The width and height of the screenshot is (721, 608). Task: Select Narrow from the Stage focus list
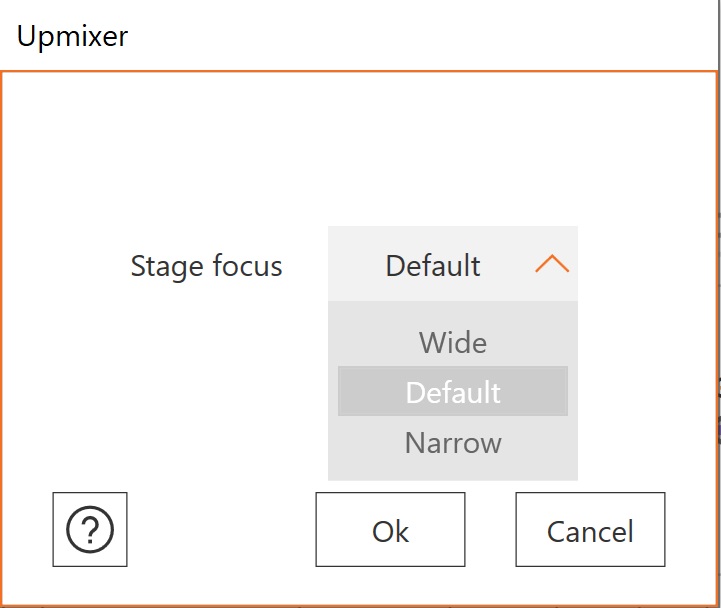pyautogui.click(x=453, y=442)
